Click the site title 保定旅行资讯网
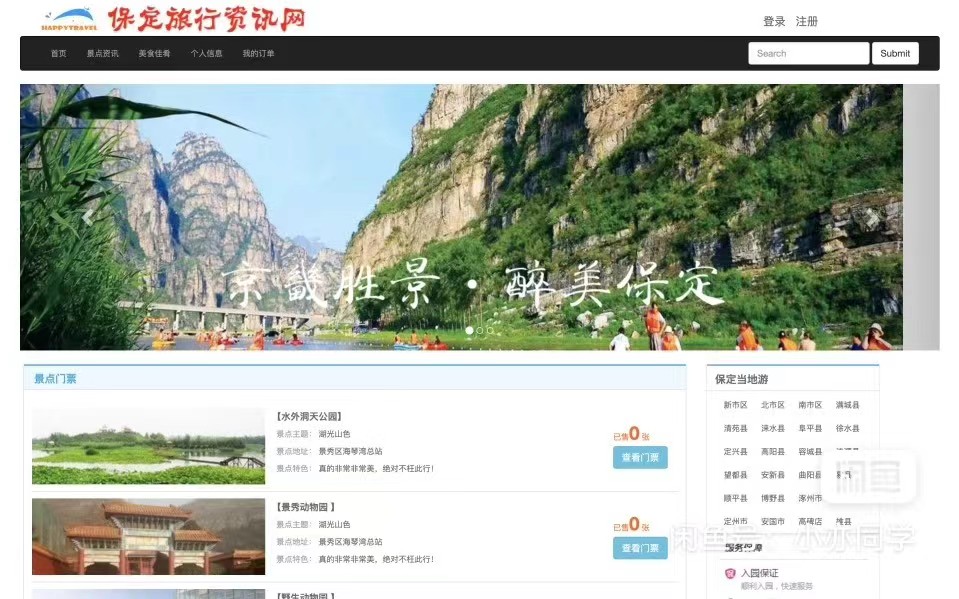 click(x=206, y=19)
